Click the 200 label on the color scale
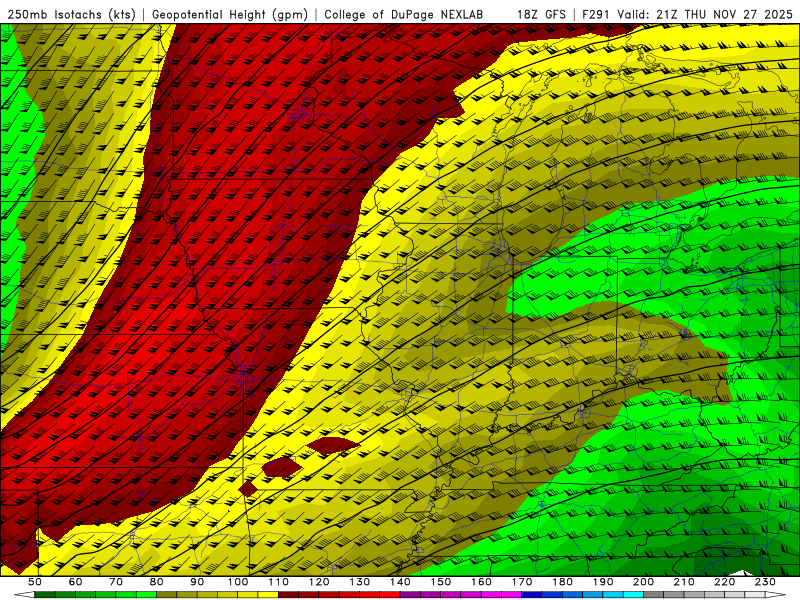 (644, 582)
